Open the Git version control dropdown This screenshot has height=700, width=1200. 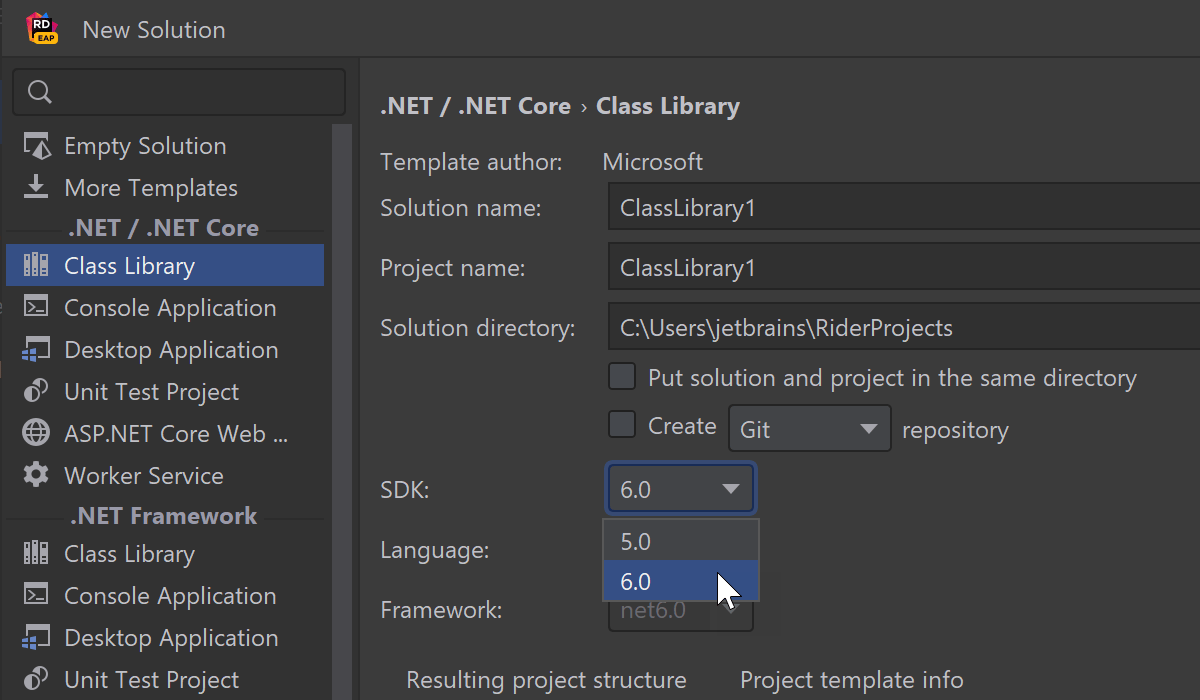coord(809,429)
